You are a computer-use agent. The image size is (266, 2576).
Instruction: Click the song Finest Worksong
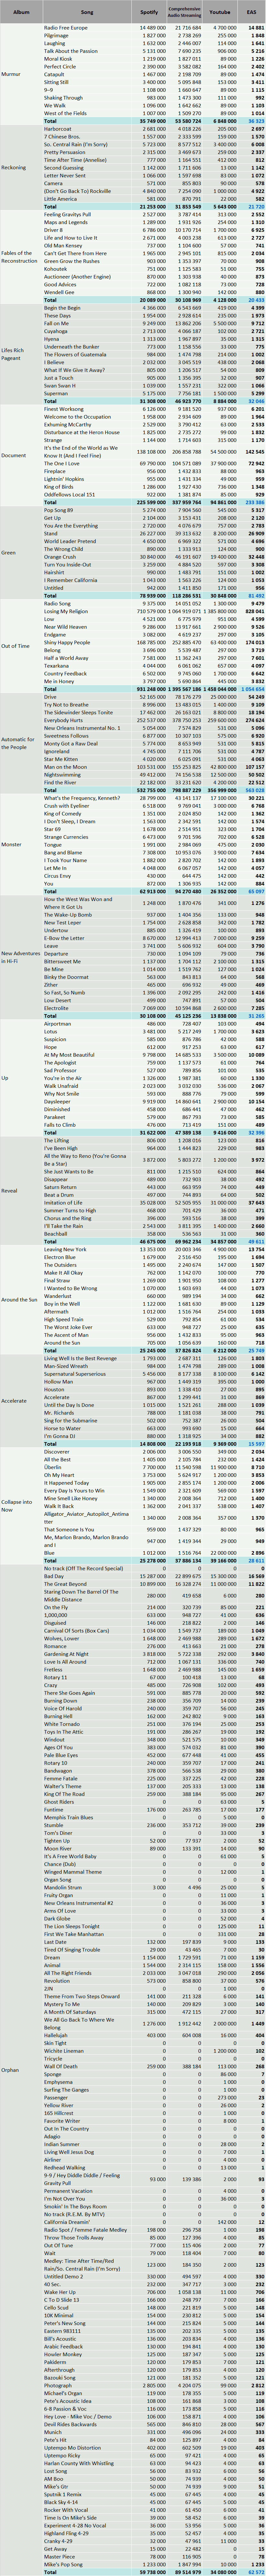click(64, 409)
